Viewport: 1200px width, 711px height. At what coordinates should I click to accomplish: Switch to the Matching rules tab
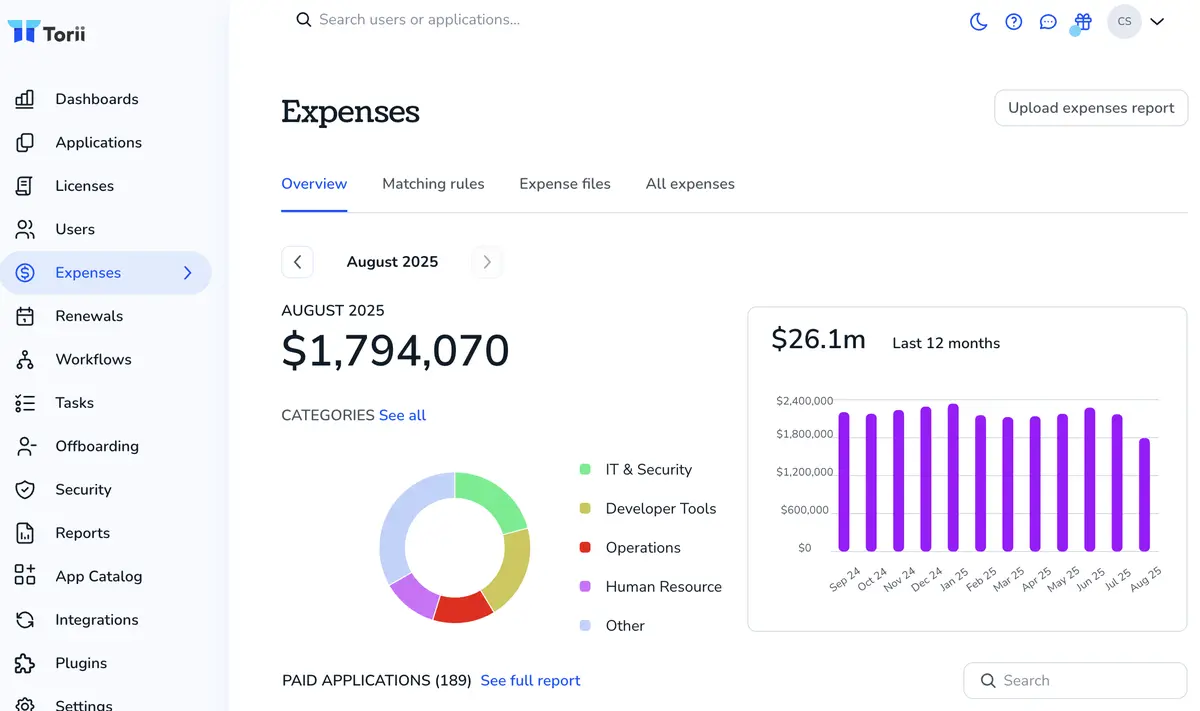pyautogui.click(x=433, y=184)
